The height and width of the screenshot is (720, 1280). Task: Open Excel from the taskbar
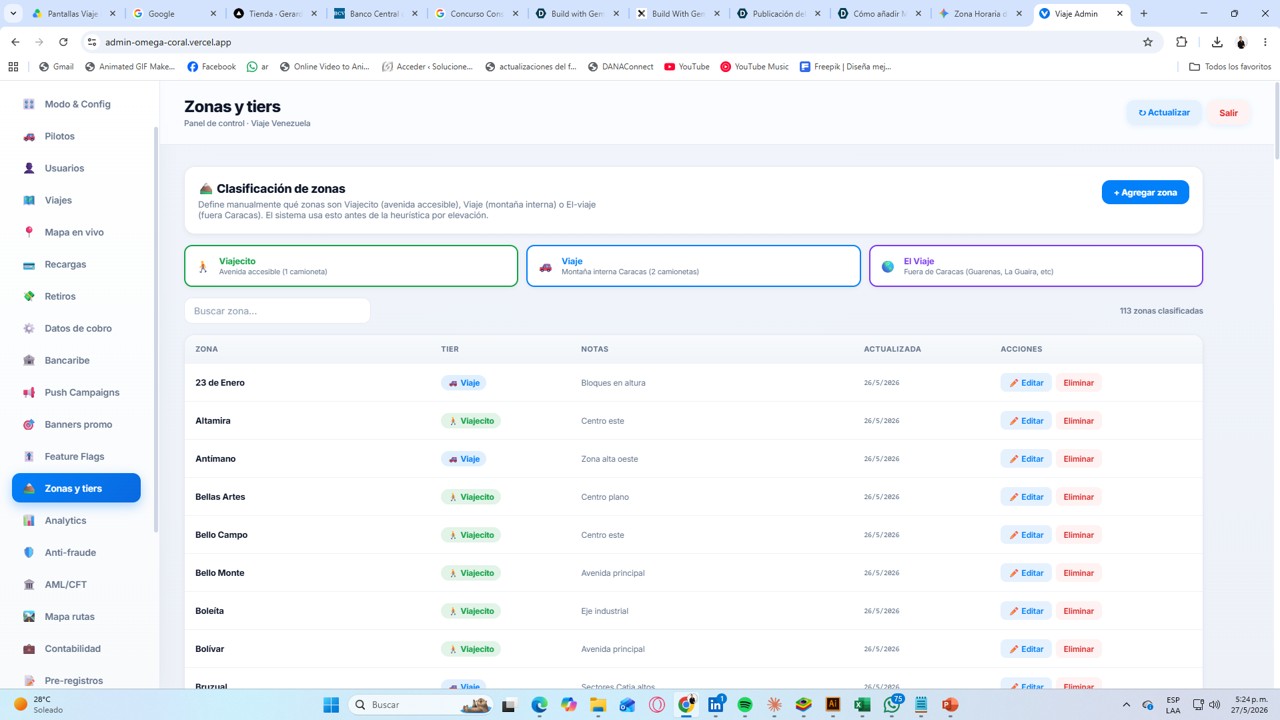(x=862, y=705)
